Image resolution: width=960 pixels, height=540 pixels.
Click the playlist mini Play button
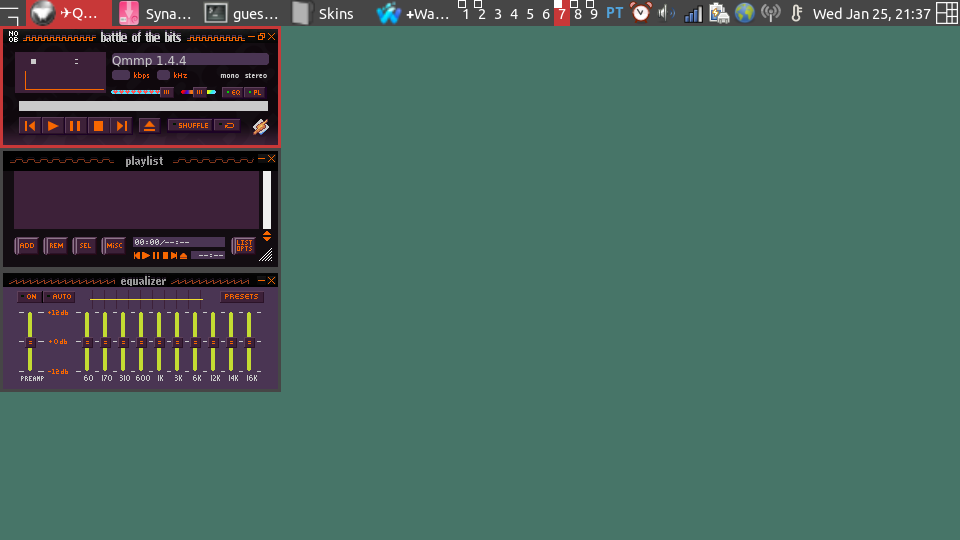(146, 255)
